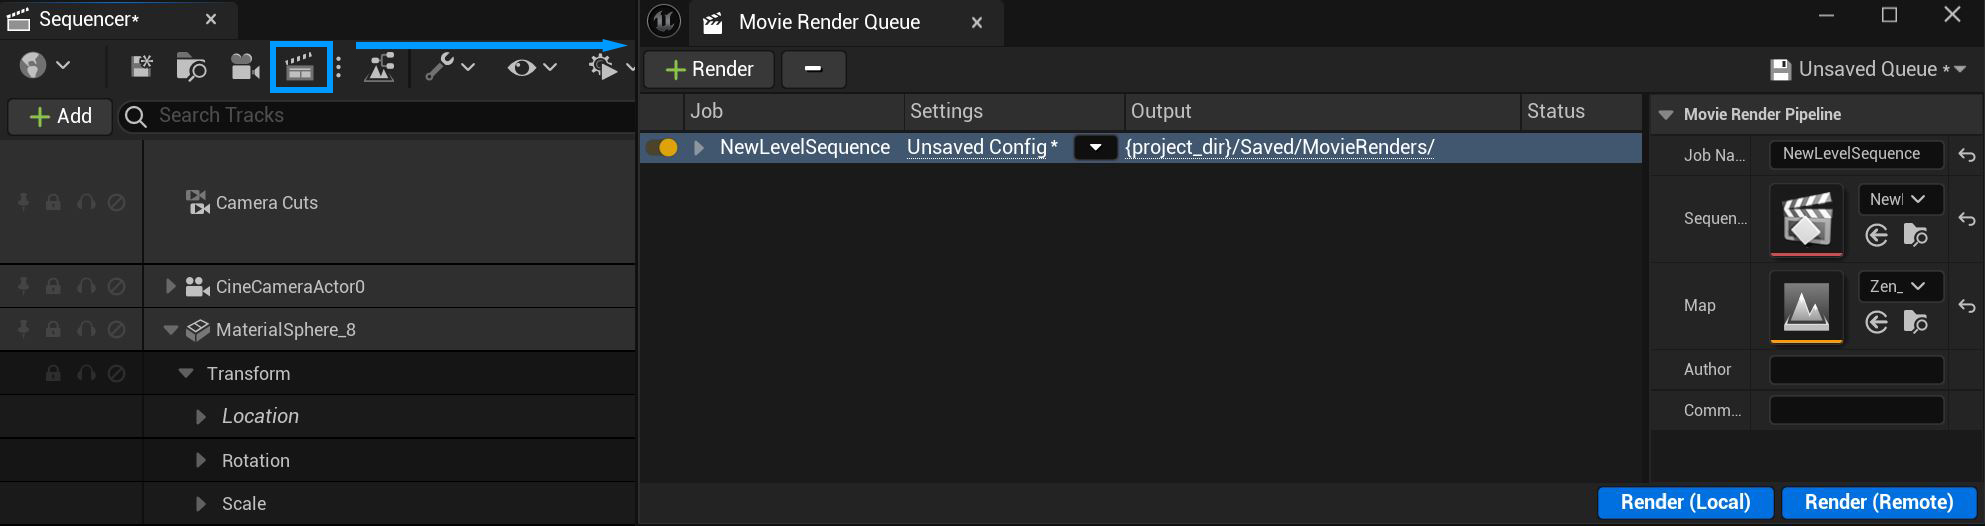Image resolution: width=1985 pixels, height=526 pixels.
Task: Lock the CineCameraActor0 track
Action: point(54,287)
